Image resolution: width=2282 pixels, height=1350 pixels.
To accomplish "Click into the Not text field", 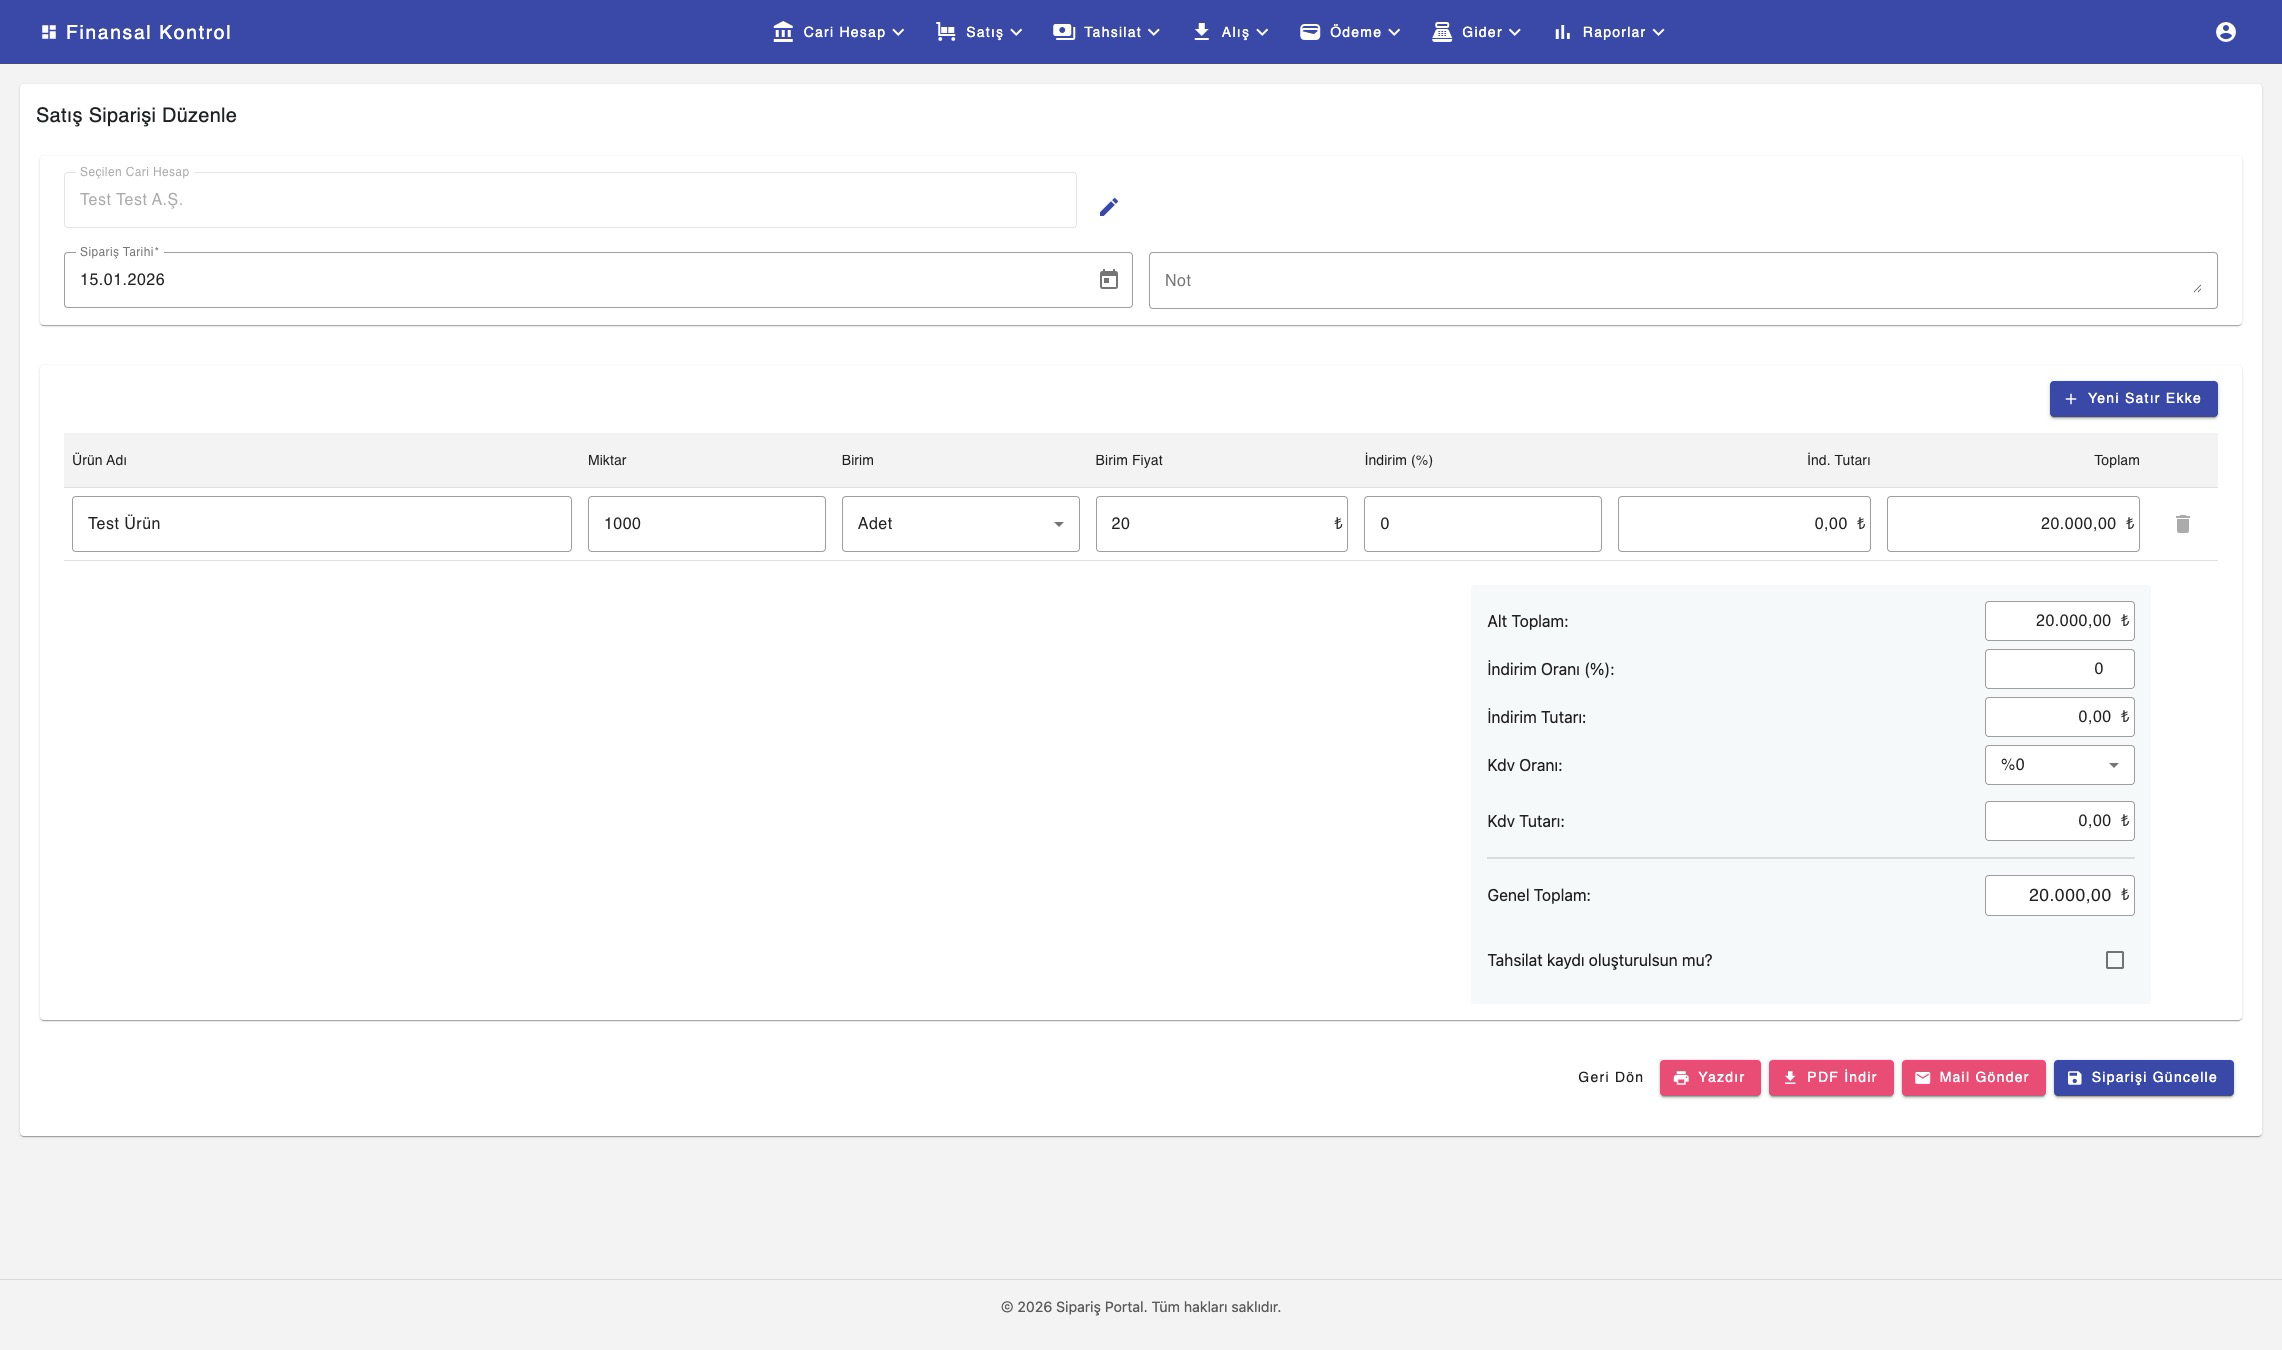I will click(x=1680, y=281).
